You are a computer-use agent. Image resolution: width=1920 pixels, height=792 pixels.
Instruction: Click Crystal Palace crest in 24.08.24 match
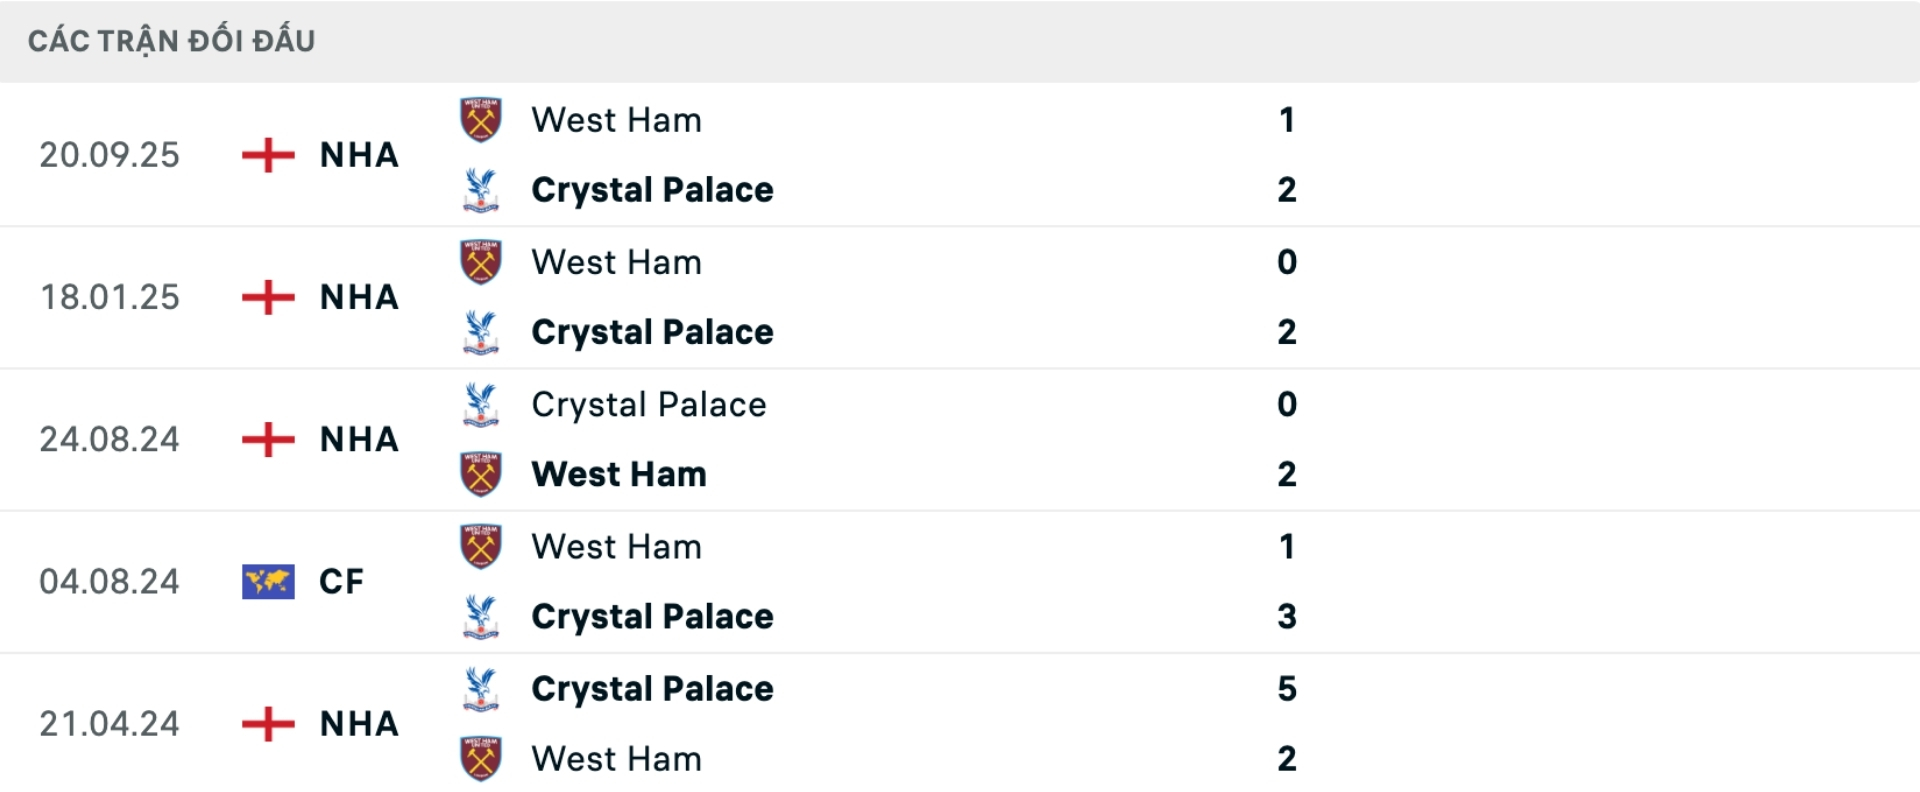click(480, 404)
